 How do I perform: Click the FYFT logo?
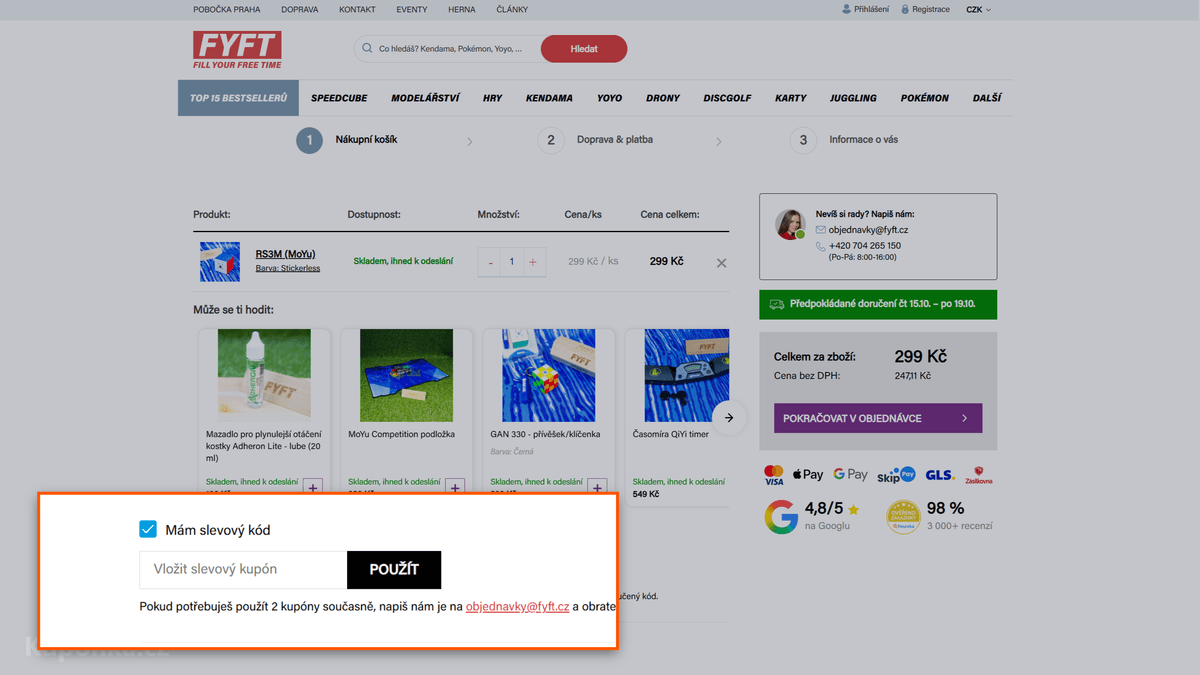point(237,49)
